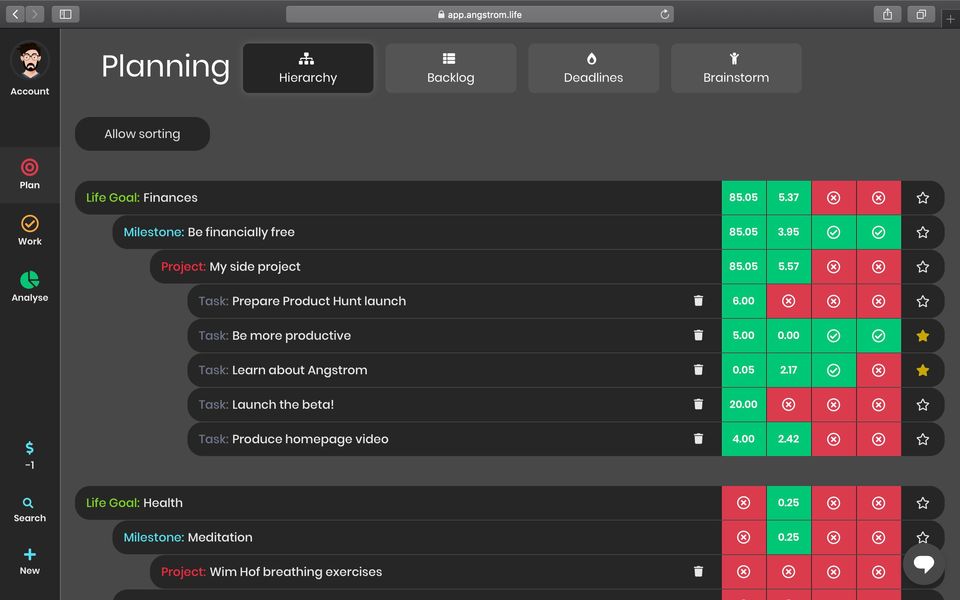Unstar the Be more productive task

(923, 336)
